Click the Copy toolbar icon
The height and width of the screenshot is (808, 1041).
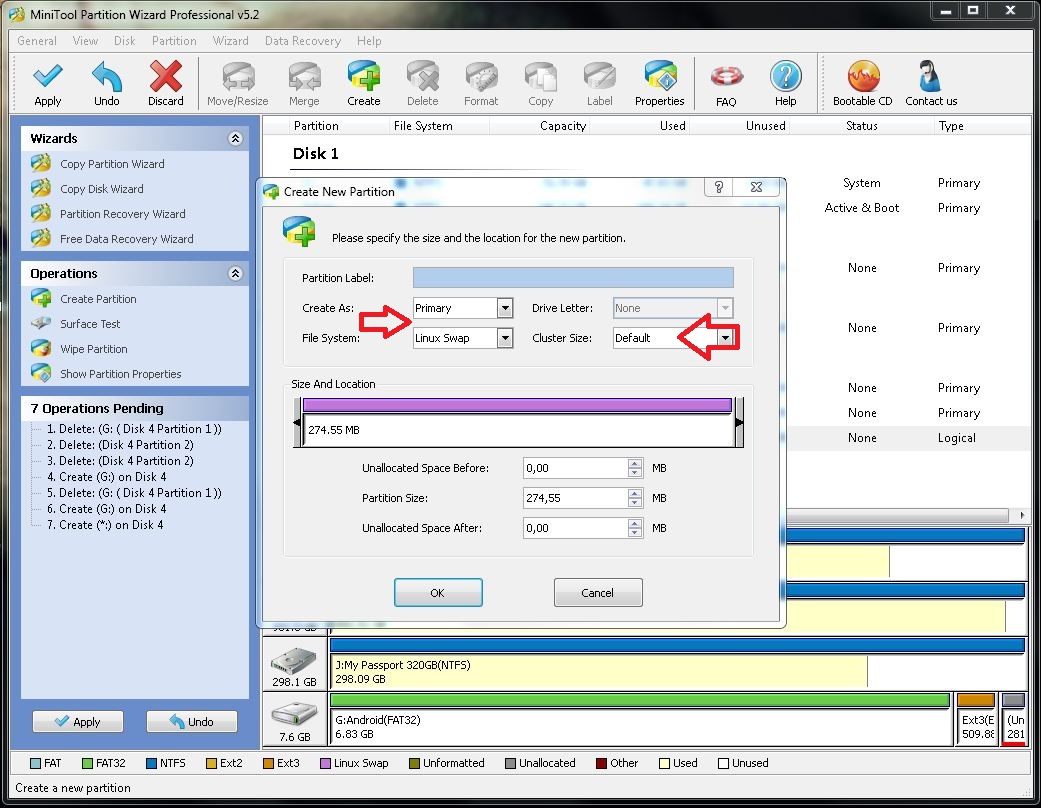pyautogui.click(x=540, y=76)
